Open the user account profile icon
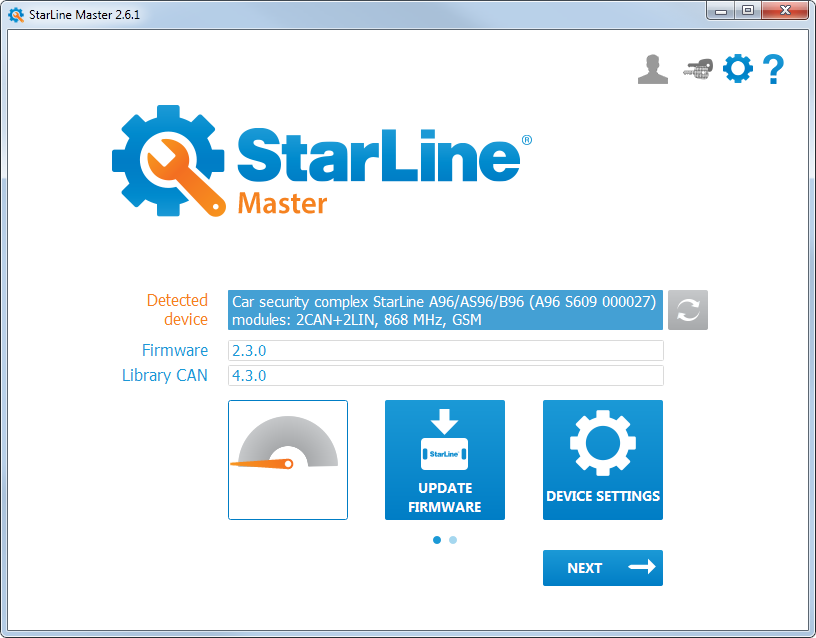The width and height of the screenshot is (816, 638). click(x=653, y=69)
